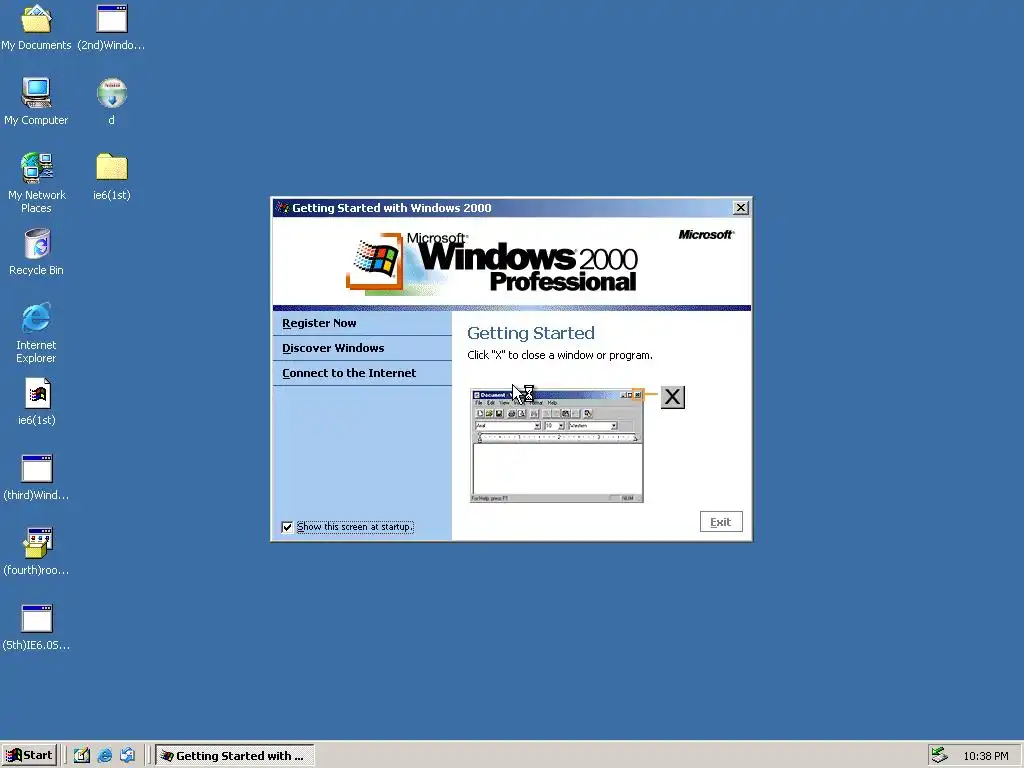
Task: Close the Getting Started dialog
Action: click(x=741, y=208)
